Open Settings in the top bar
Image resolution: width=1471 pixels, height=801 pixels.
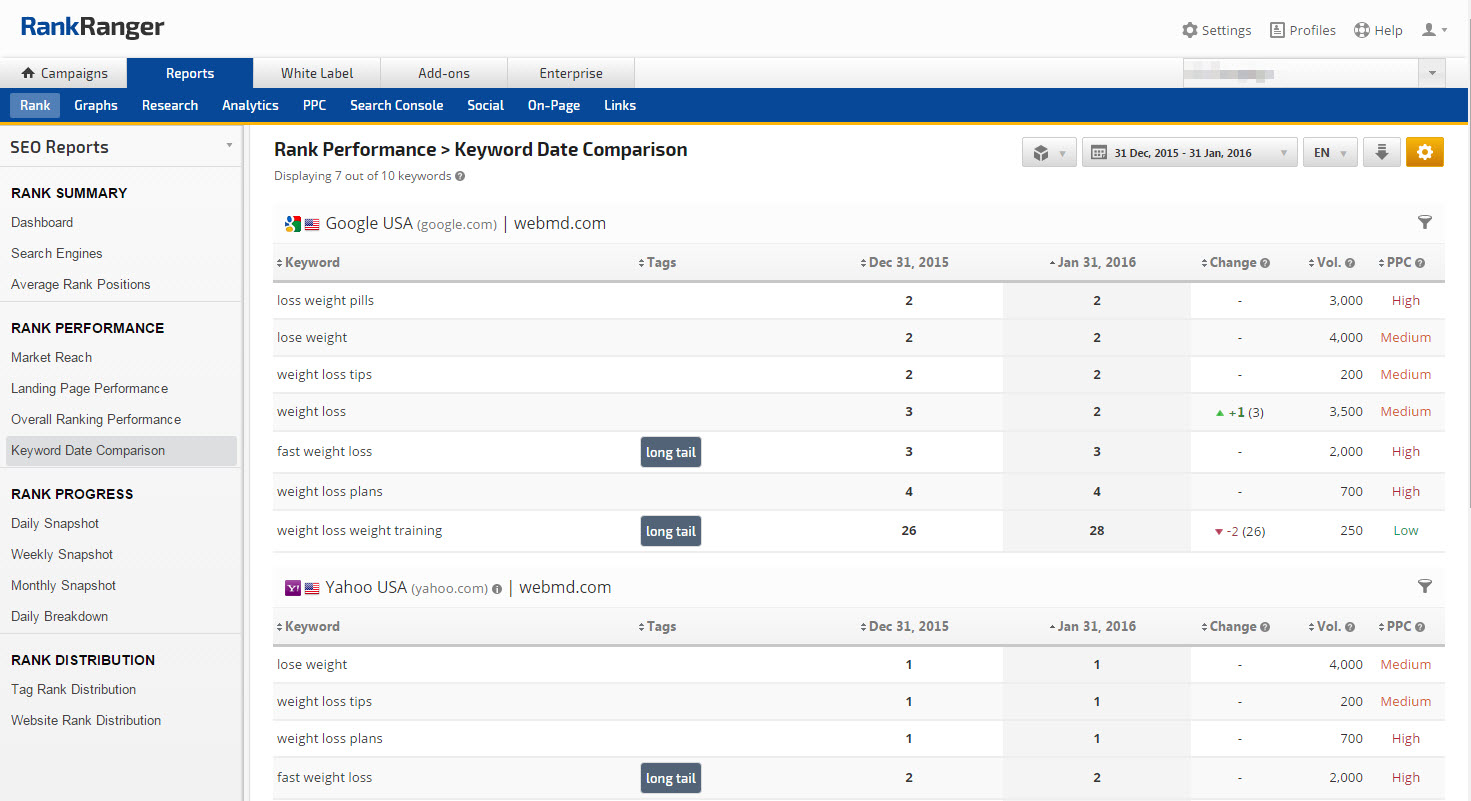pos(1216,30)
